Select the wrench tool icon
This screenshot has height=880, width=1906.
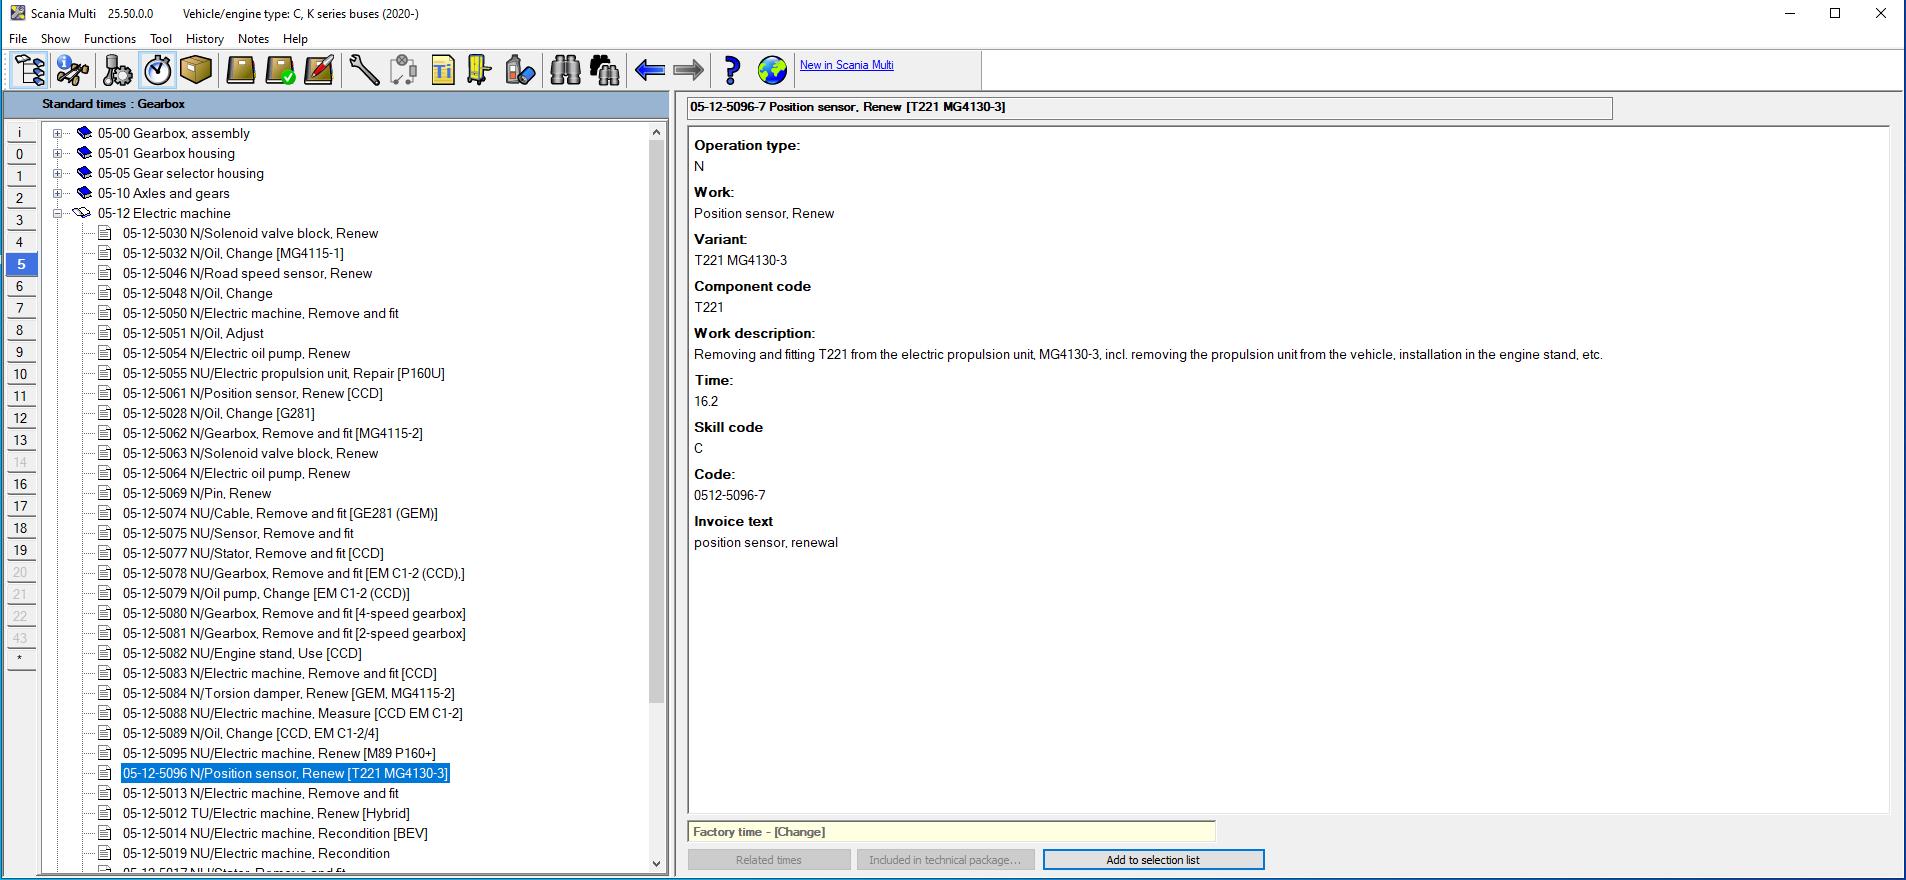point(364,70)
